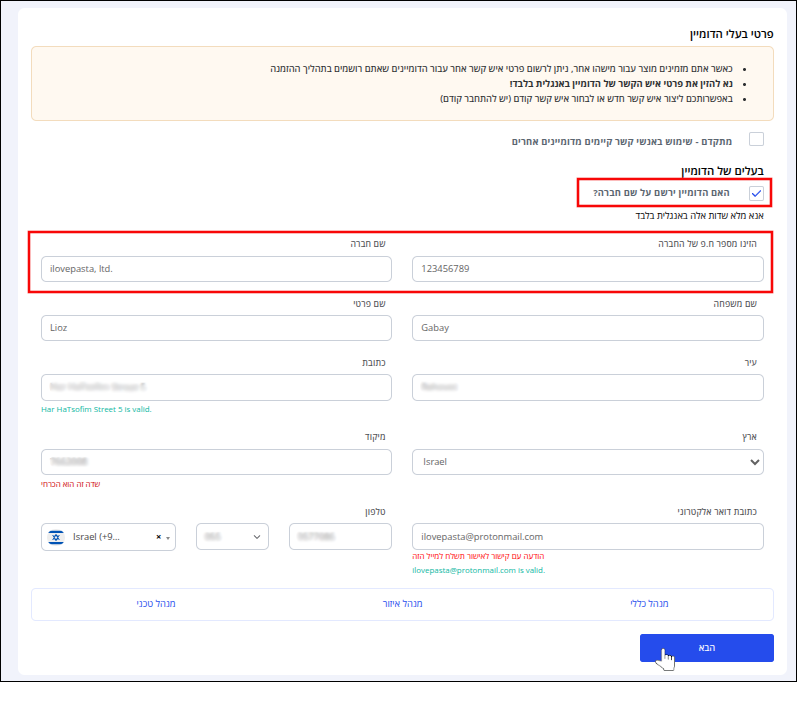This screenshot has height=712, width=797.
Task: Click the email field with ilovepasta@protonmail.com
Action: pos(588,537)
